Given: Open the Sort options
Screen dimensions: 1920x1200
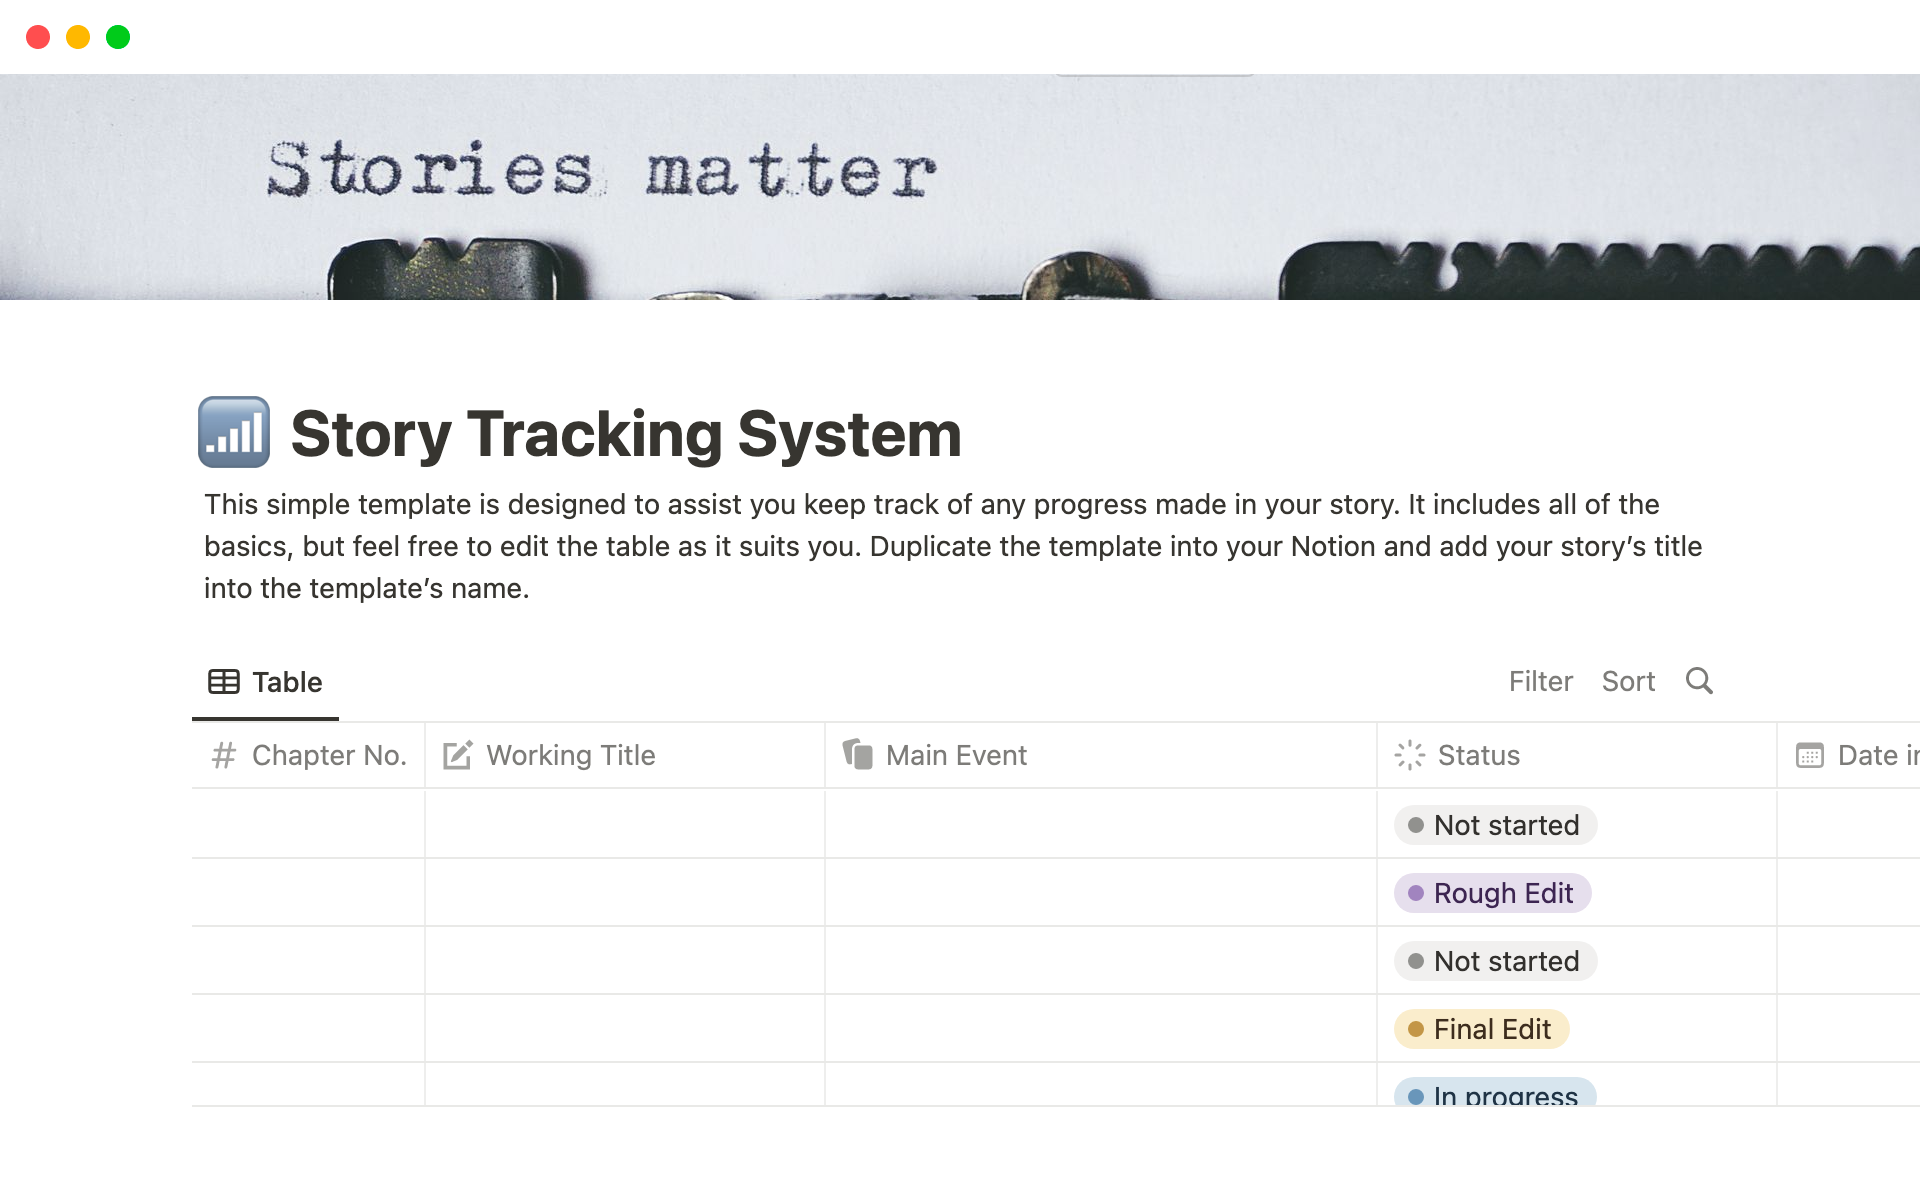Looking at the screenshot, I should [x=1628, y=681].
